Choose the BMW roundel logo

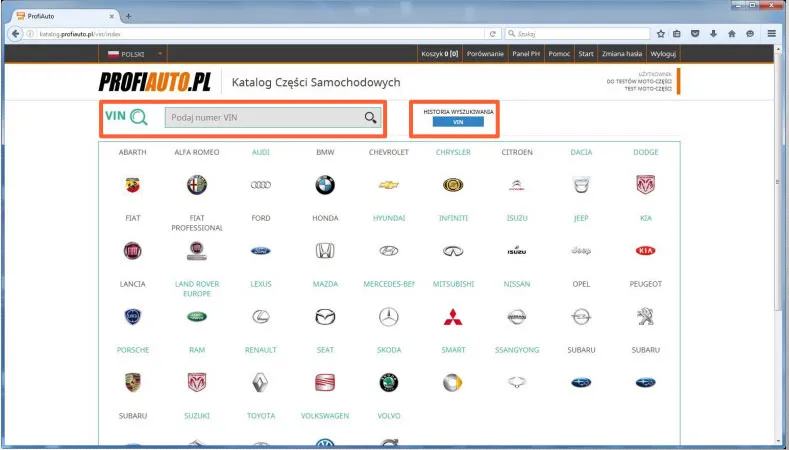tap(325, 185)
